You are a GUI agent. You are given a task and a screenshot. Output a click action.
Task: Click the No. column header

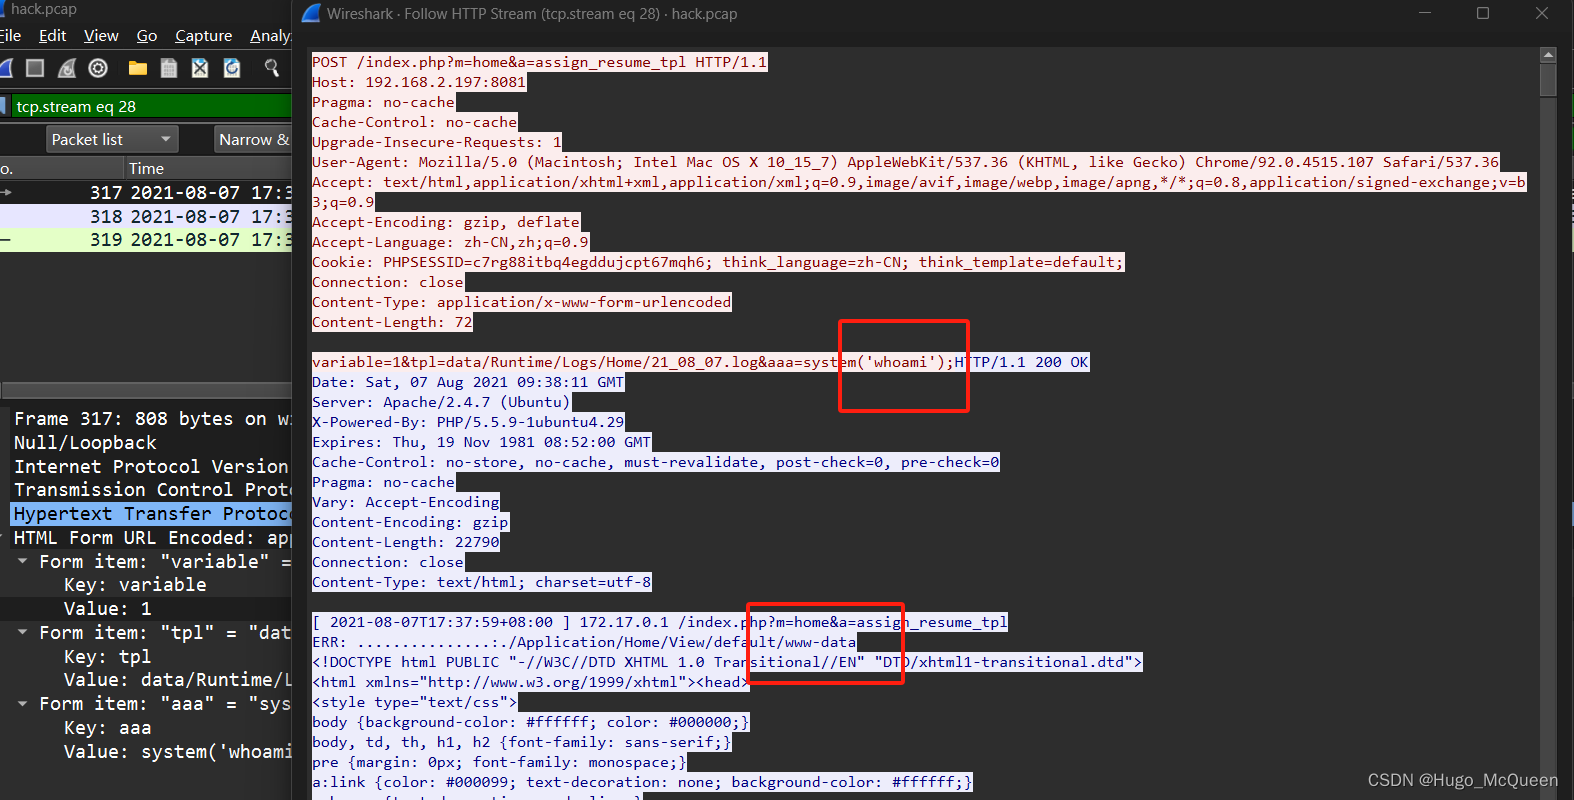(61, 168)
